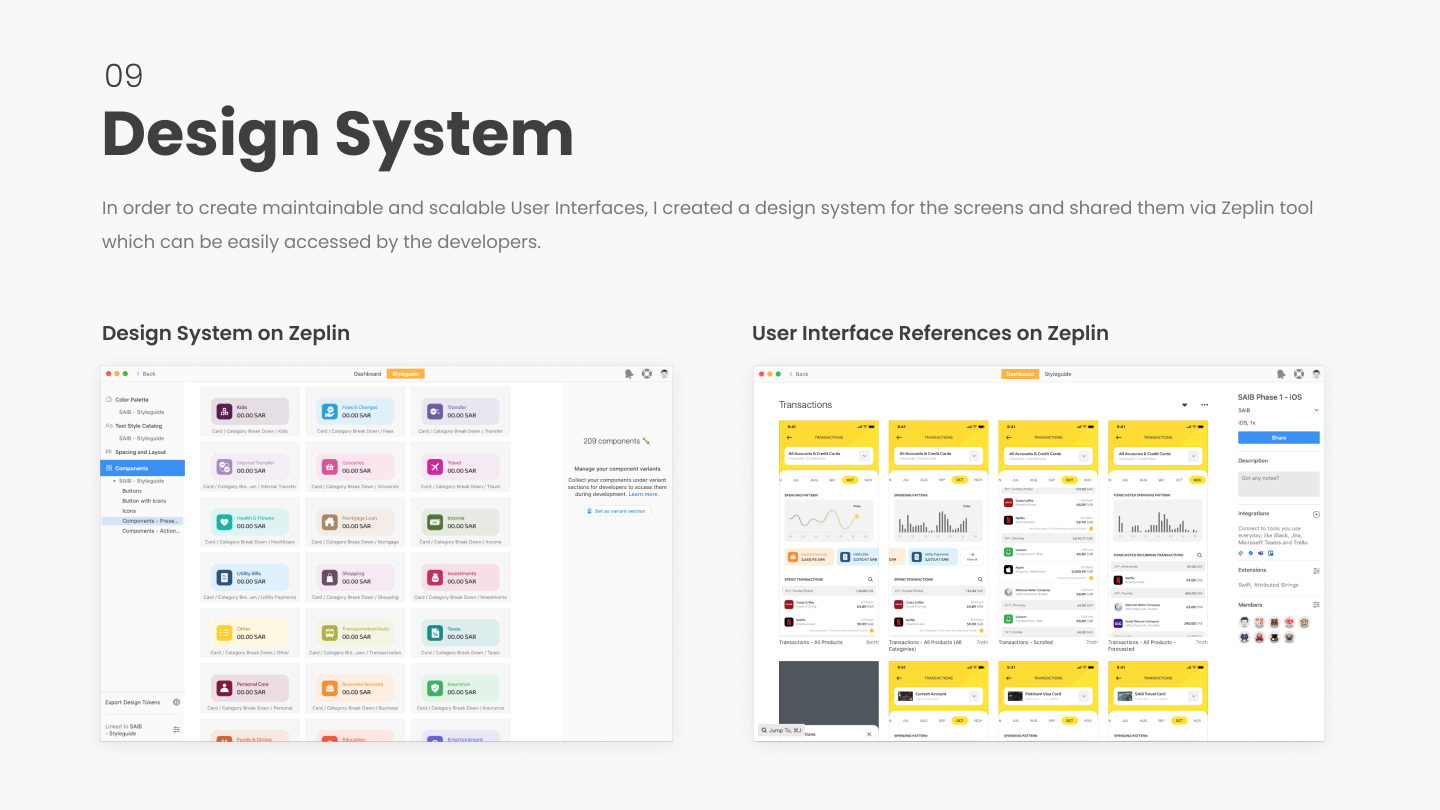
Task: Open the Members settings icon
Action: (x=1316, y=605)
